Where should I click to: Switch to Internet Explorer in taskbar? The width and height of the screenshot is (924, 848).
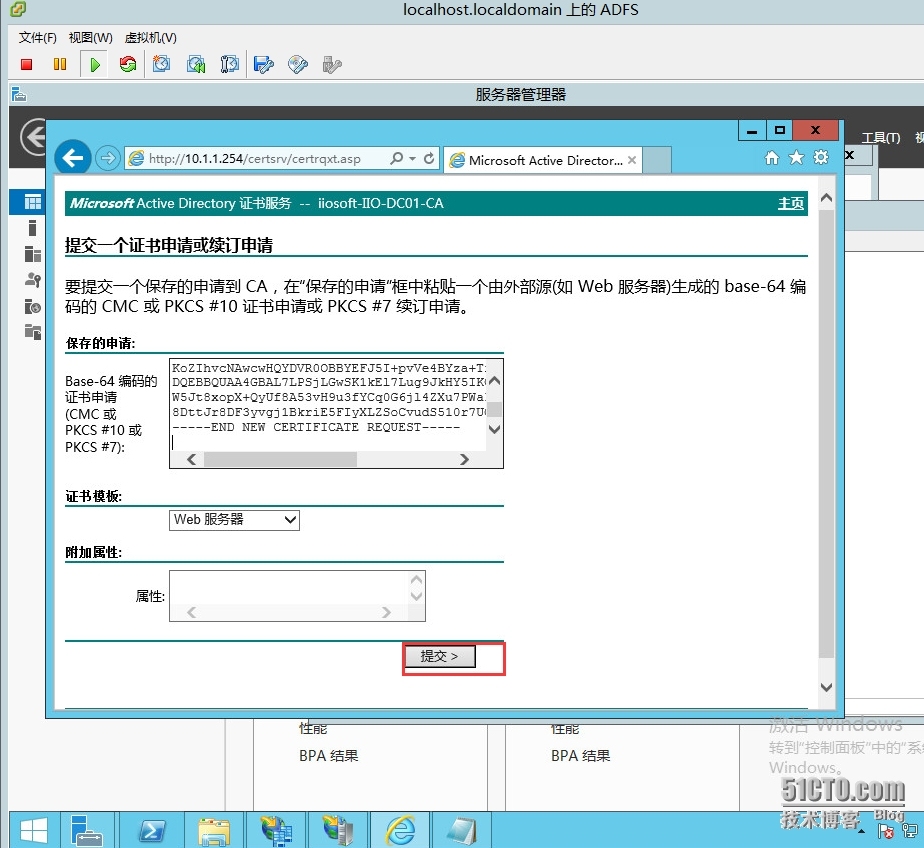401,830
